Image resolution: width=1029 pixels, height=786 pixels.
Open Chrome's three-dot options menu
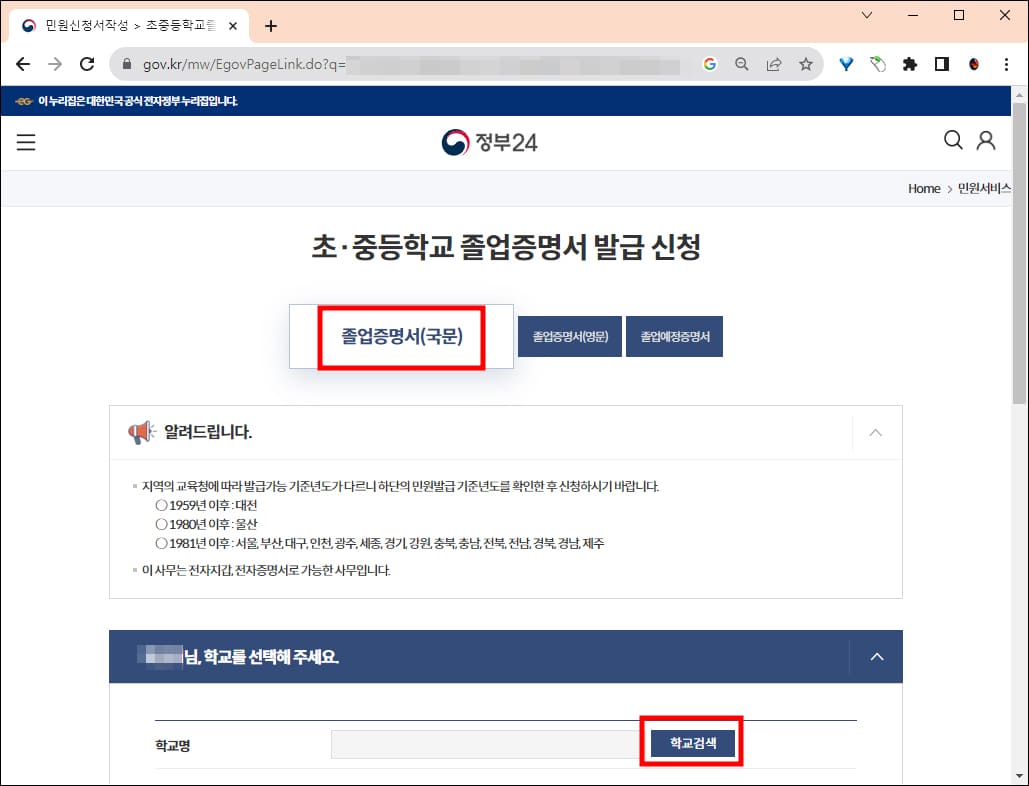tap(1006, 63)
